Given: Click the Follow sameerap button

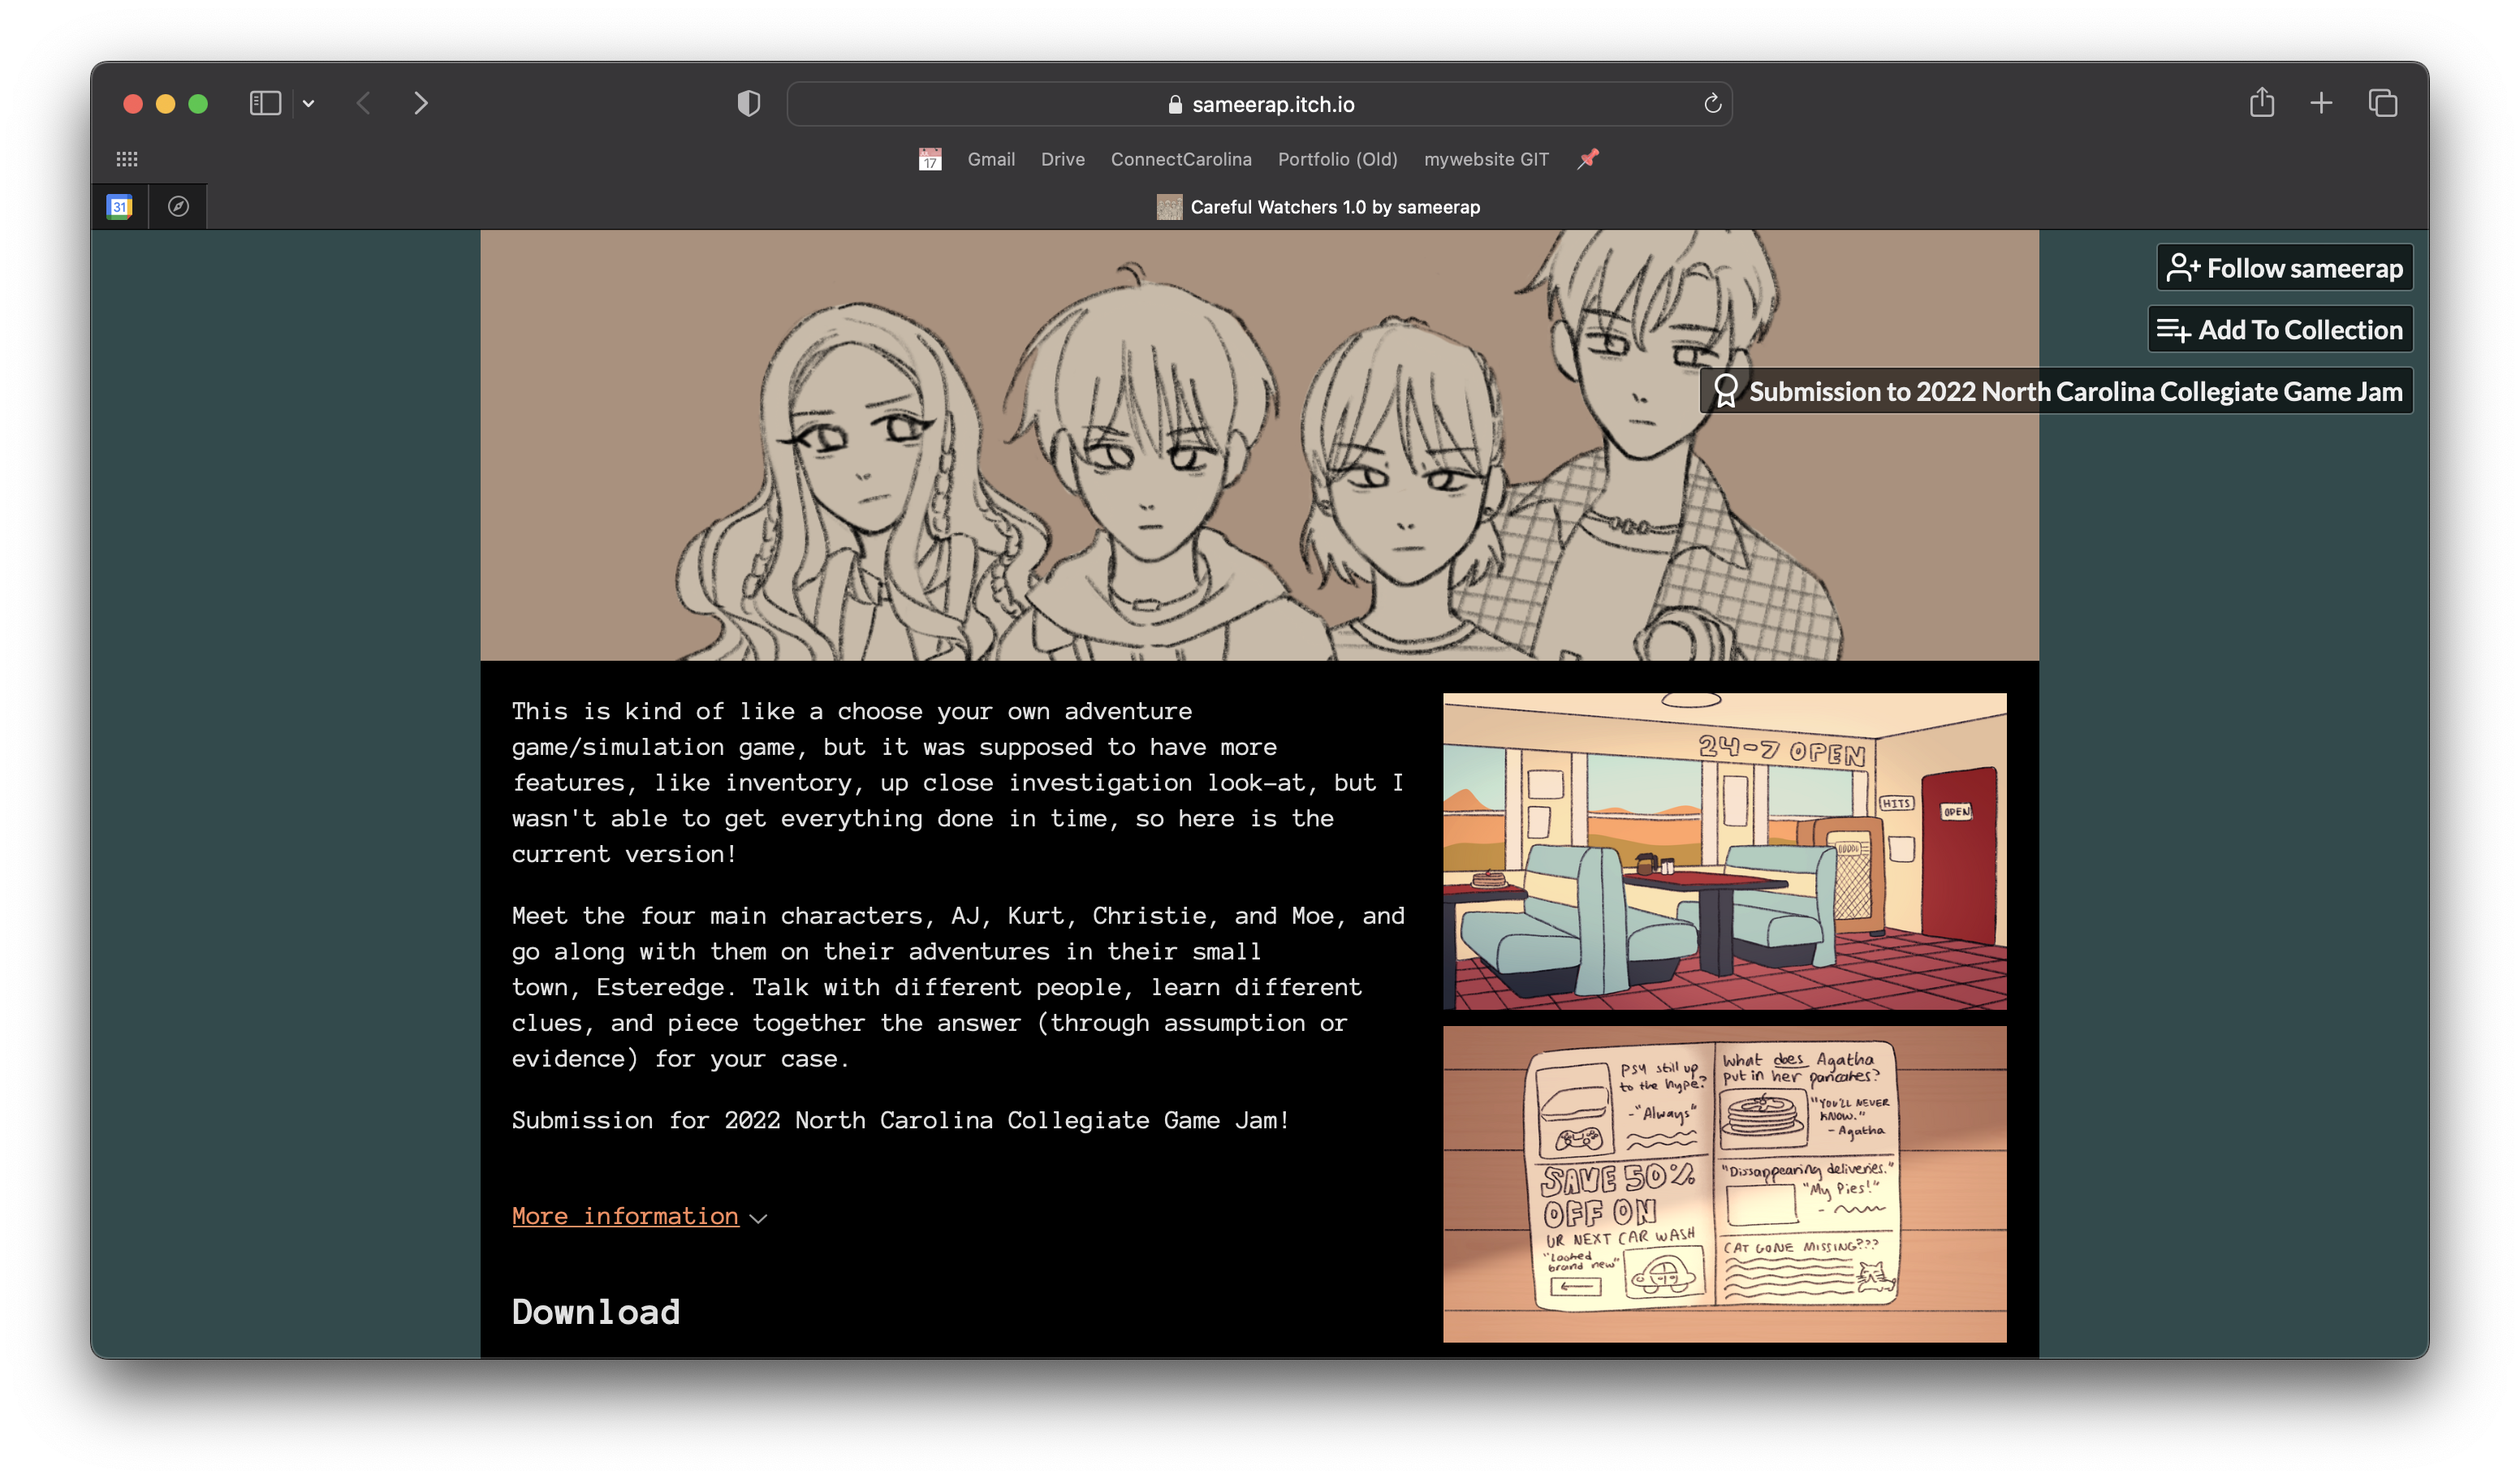Looking at the screenshot, I should click(x=2284, y=268).
